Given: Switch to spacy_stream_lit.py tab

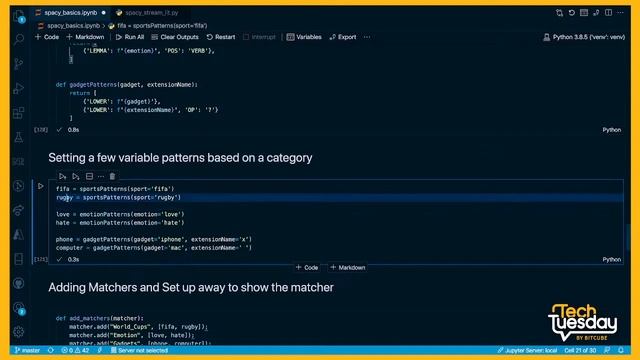Looking at the screenshot, I should click(x=147, y=13).
